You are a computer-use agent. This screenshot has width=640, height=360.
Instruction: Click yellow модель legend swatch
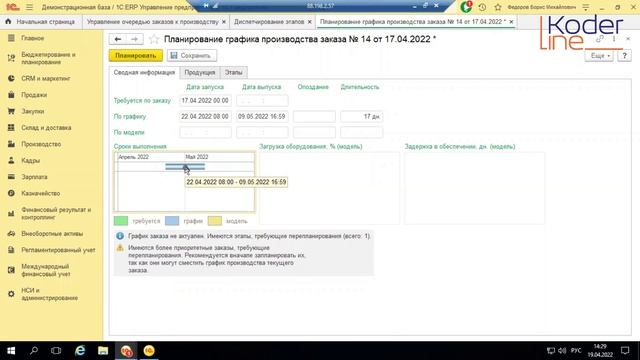pos(215,221)
